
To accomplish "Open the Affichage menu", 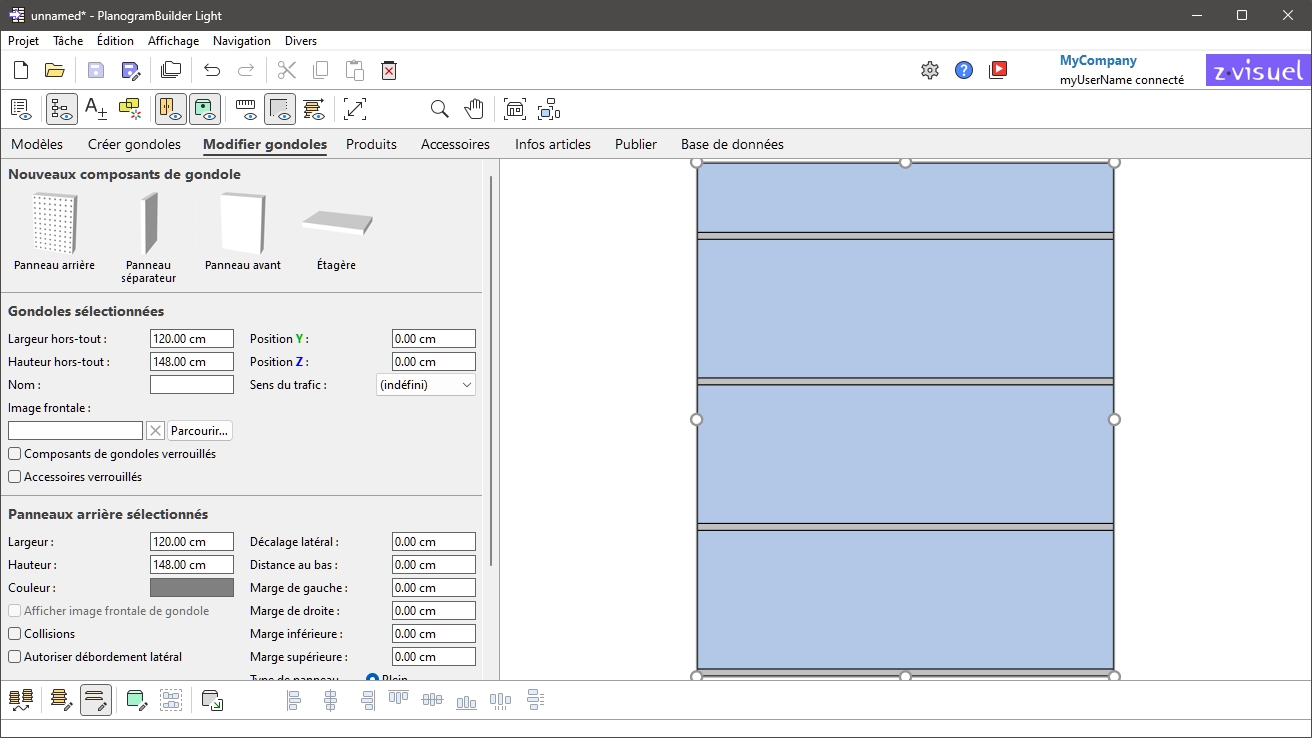I will 173,41.
